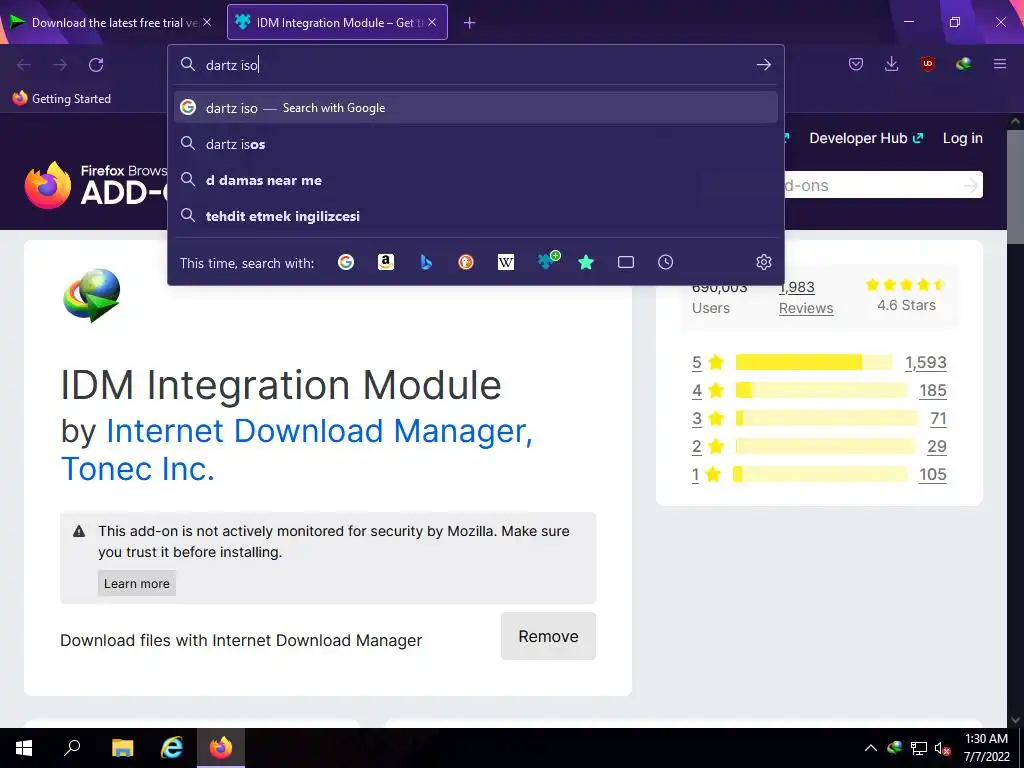Search this time with Bing
This screenshot has width=1024, height=768.
click(426, 262)
